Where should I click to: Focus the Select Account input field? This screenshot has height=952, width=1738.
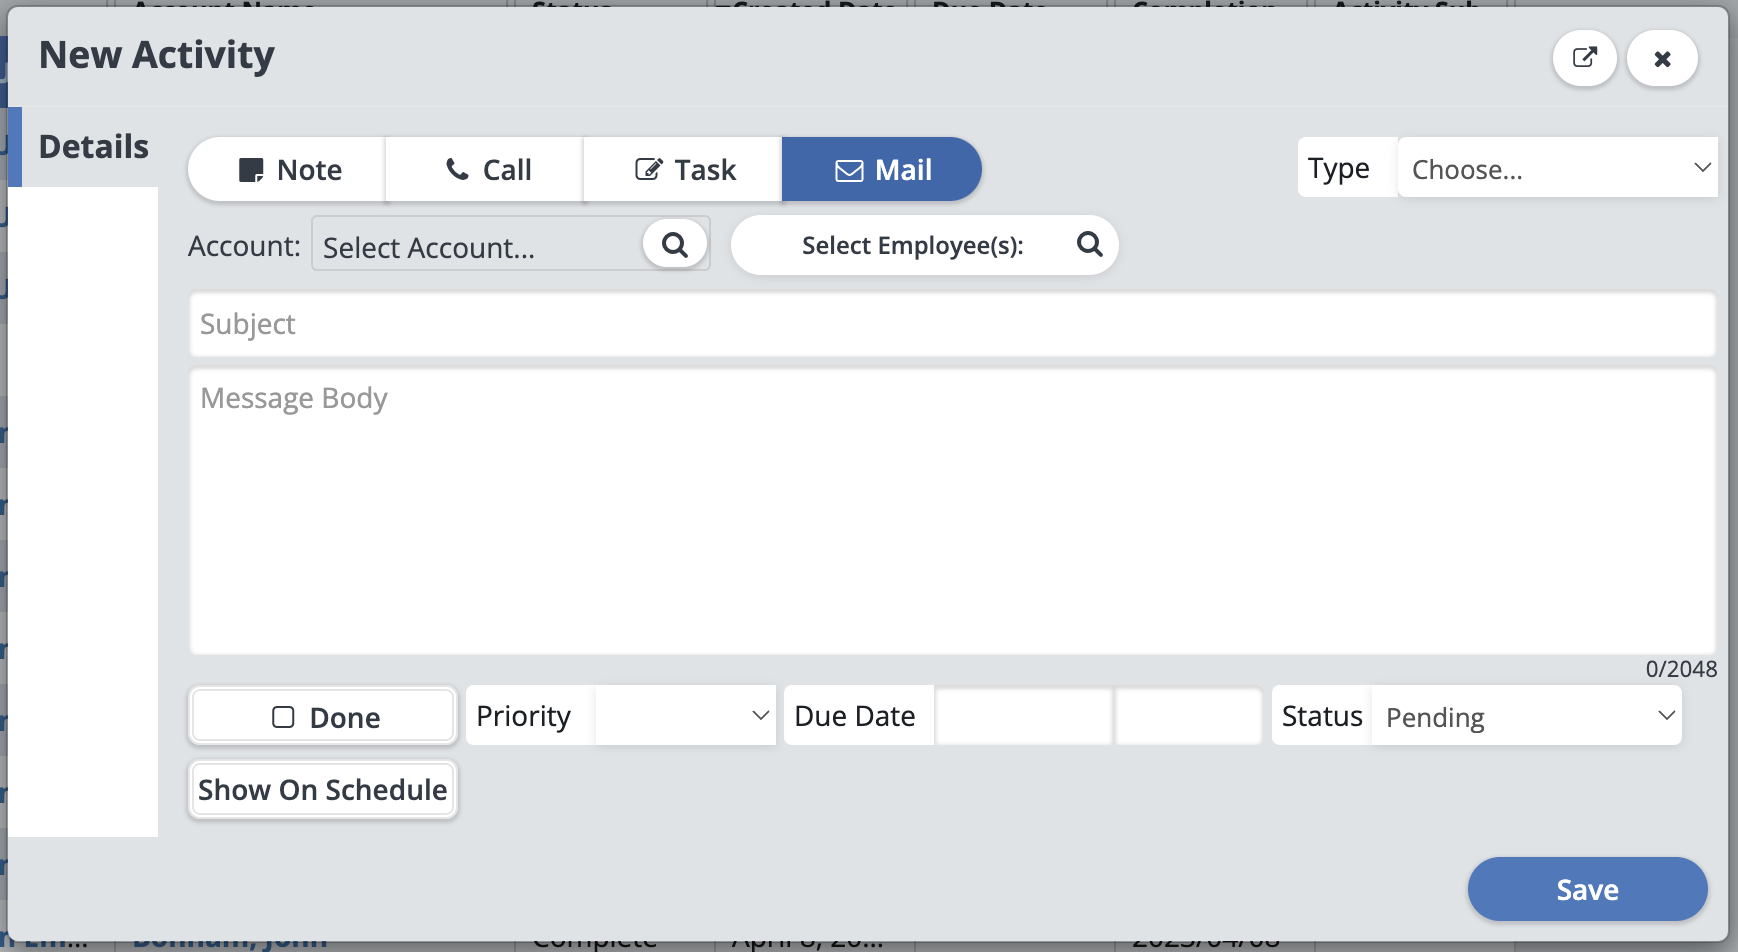pyautogui.click(x=478, y=245)
